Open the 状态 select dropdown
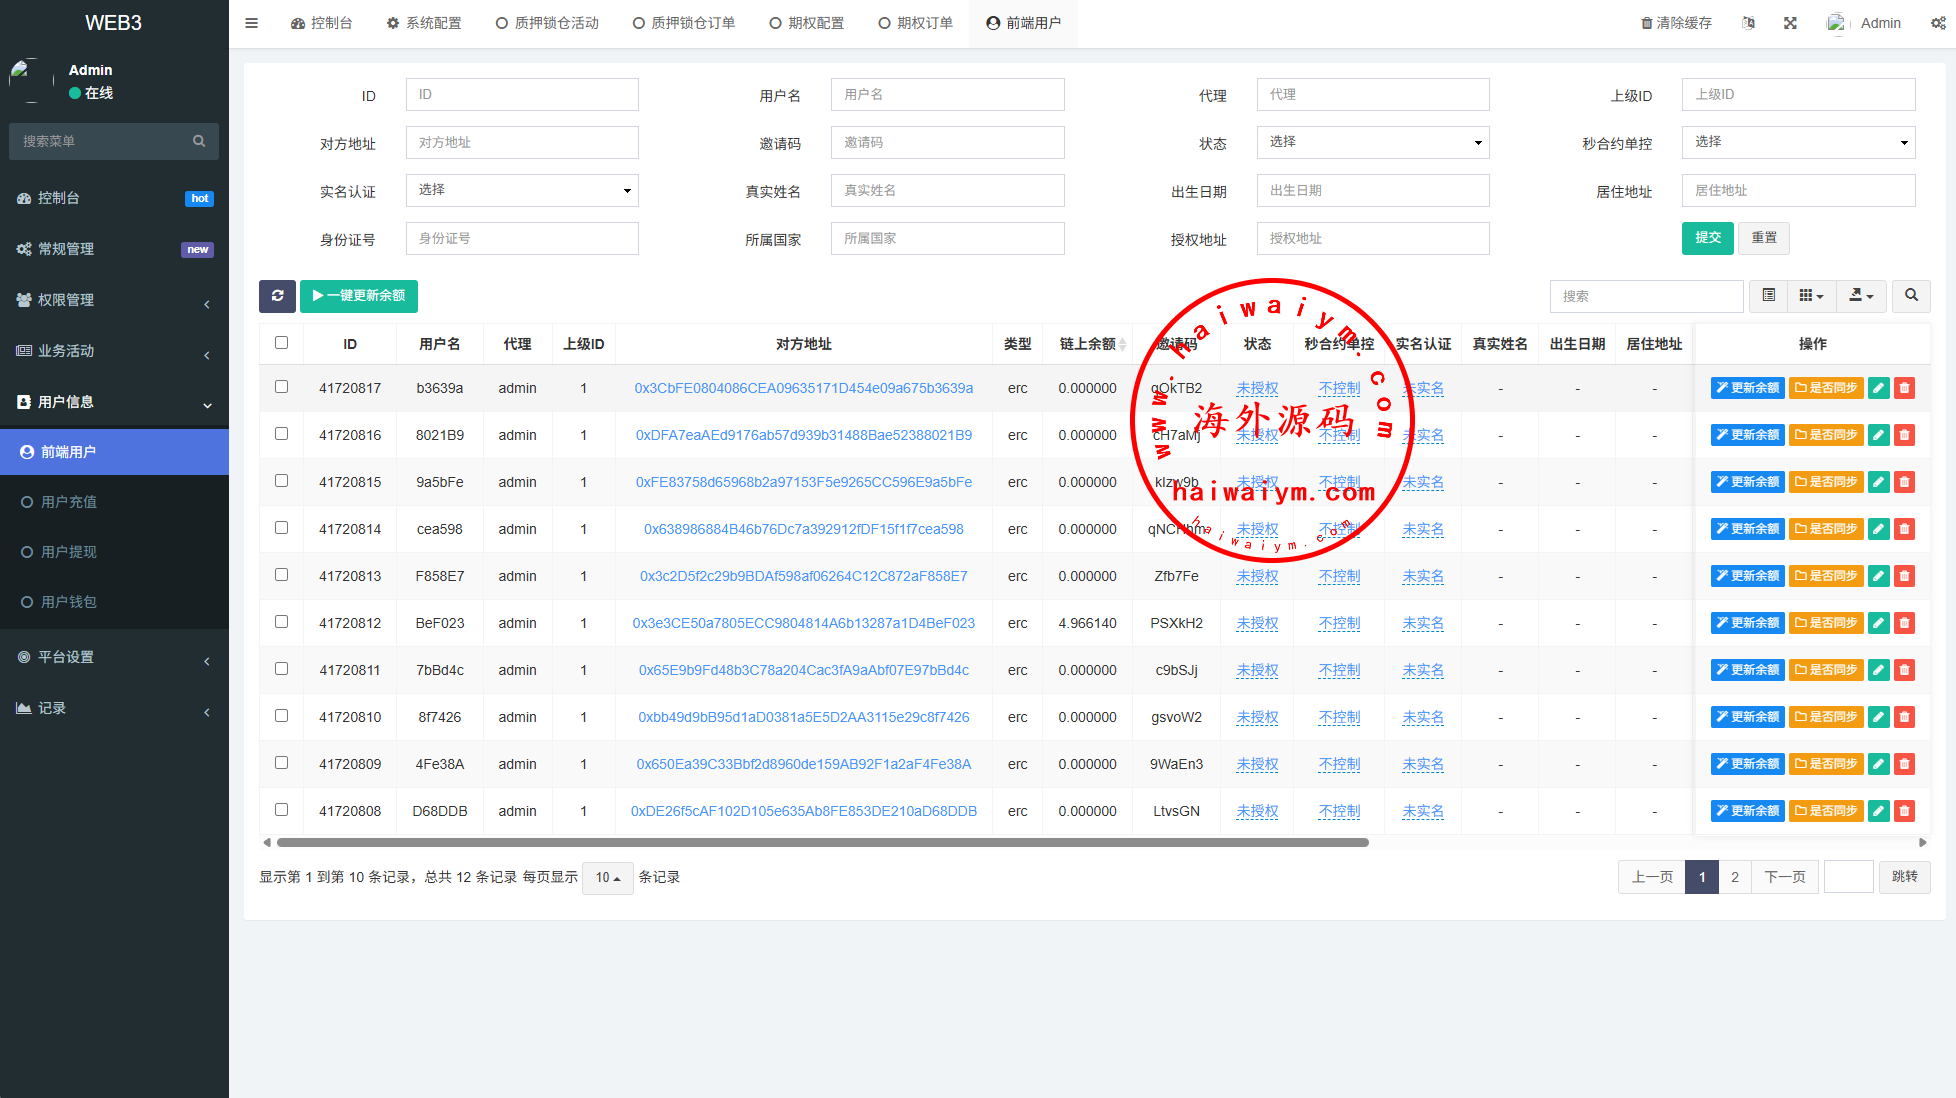 pyautogui.click(x=1372, y=142)
